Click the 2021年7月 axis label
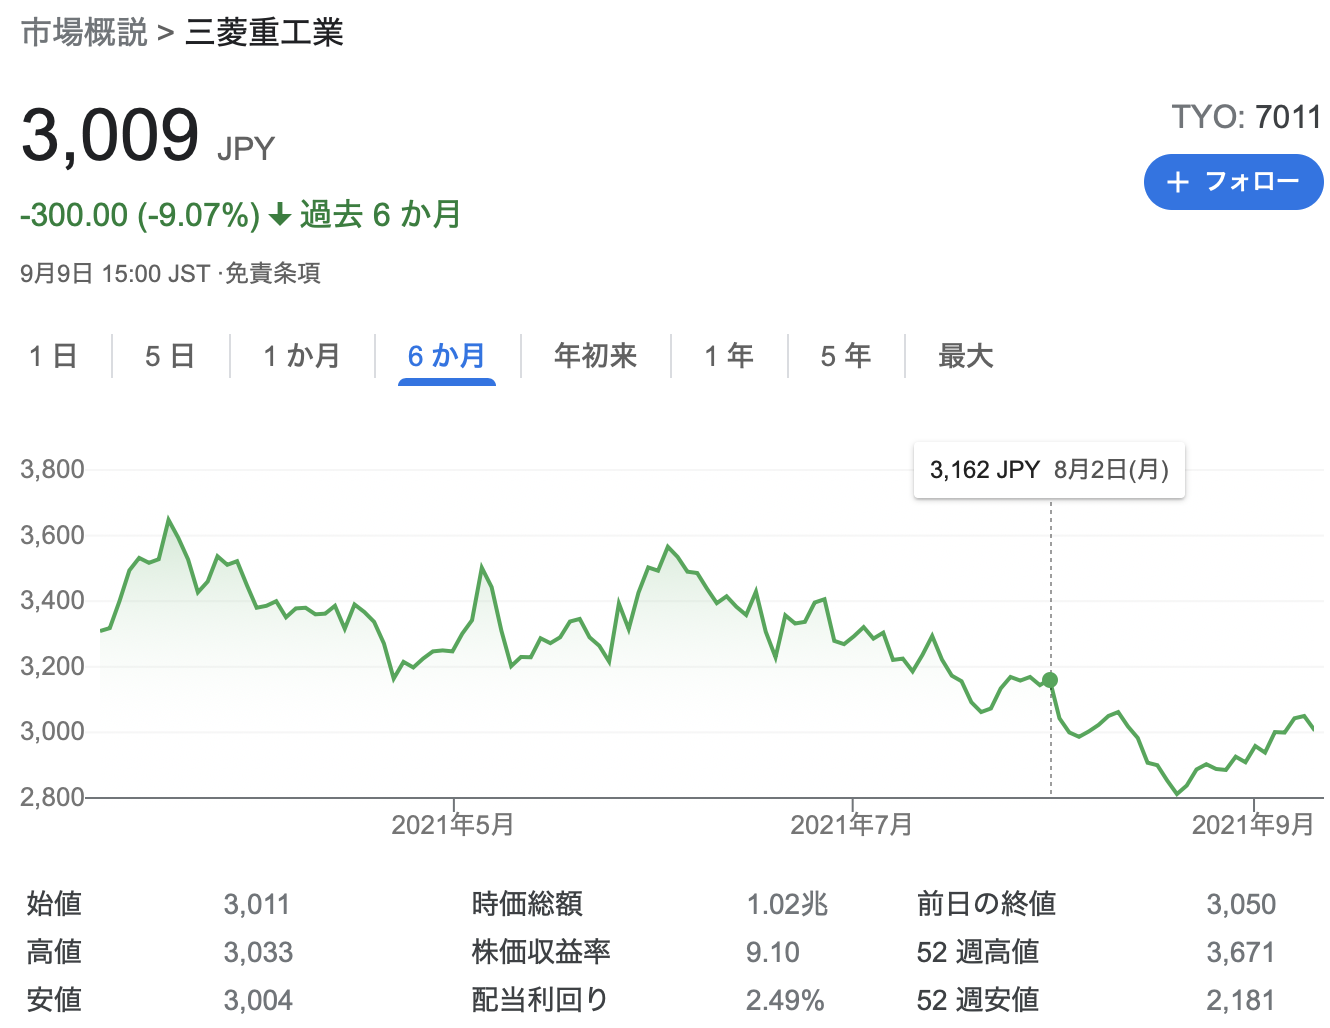The image size is (1330, 1028). 852,825
